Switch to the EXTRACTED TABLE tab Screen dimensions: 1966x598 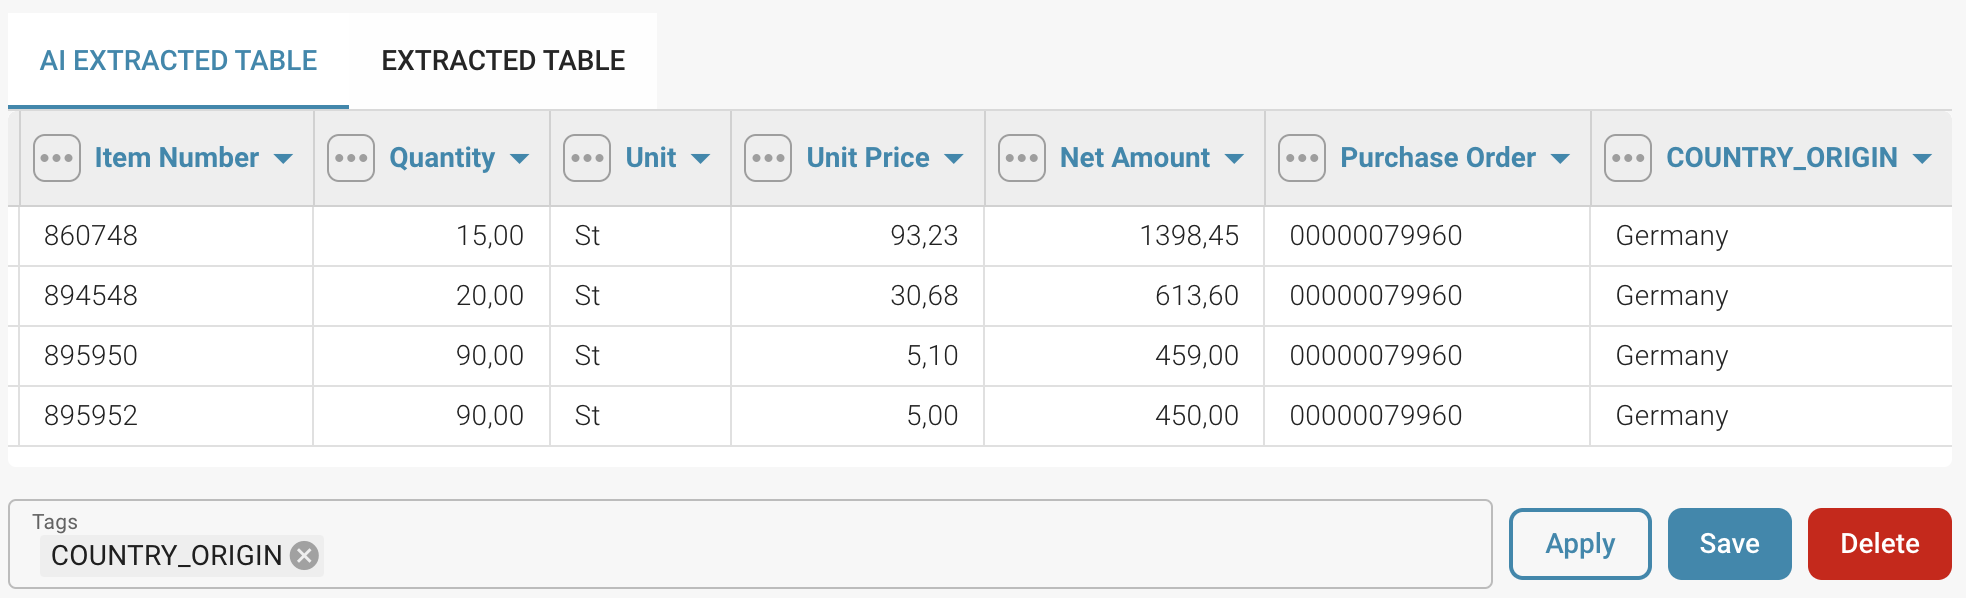coord(502,60)
